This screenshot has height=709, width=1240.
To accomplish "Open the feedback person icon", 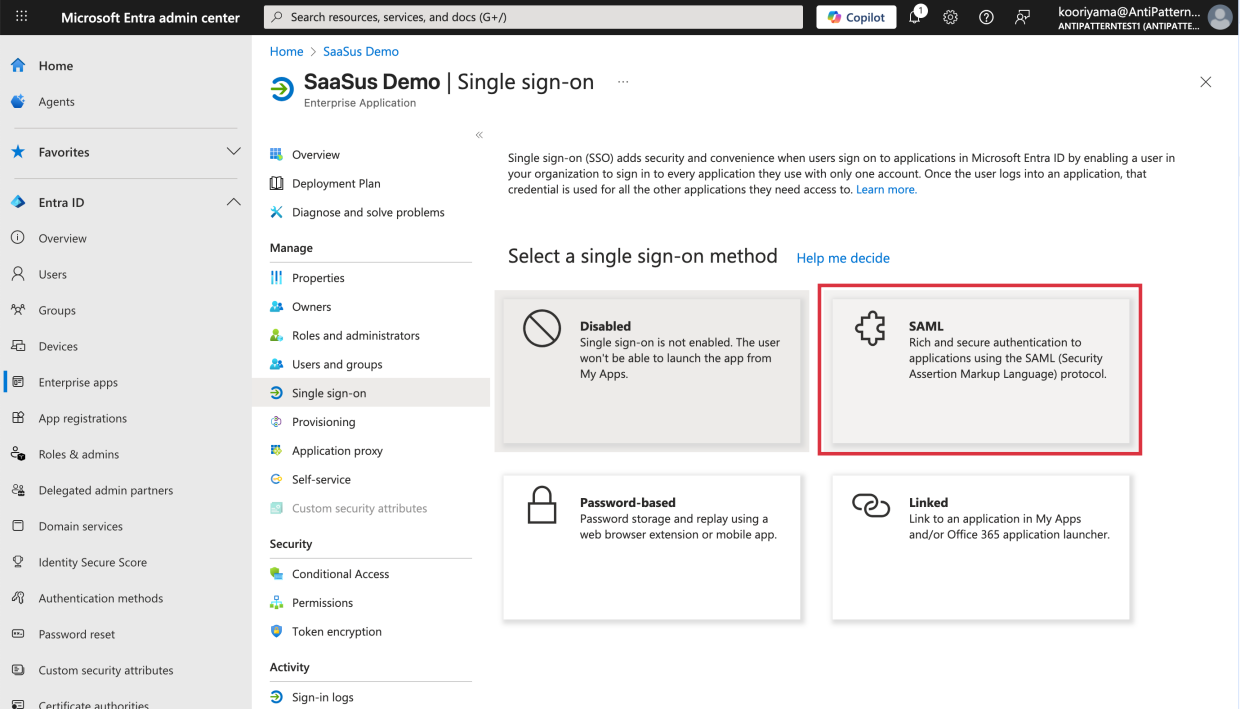I will [x=1023, y=17].
